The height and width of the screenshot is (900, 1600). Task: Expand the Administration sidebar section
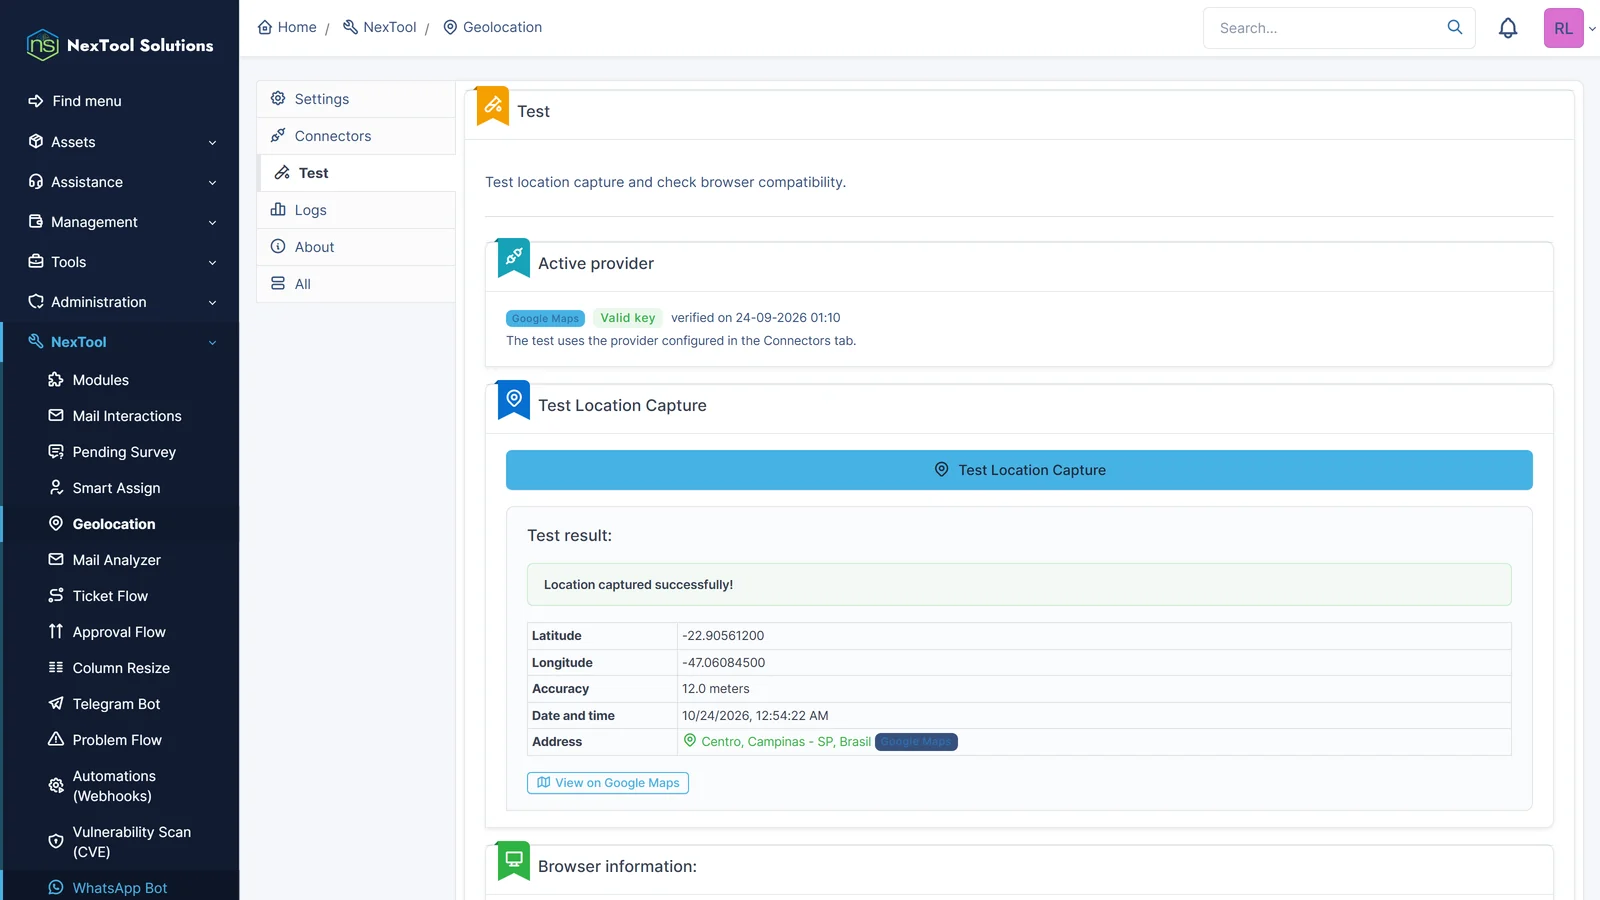click(120, 302)
